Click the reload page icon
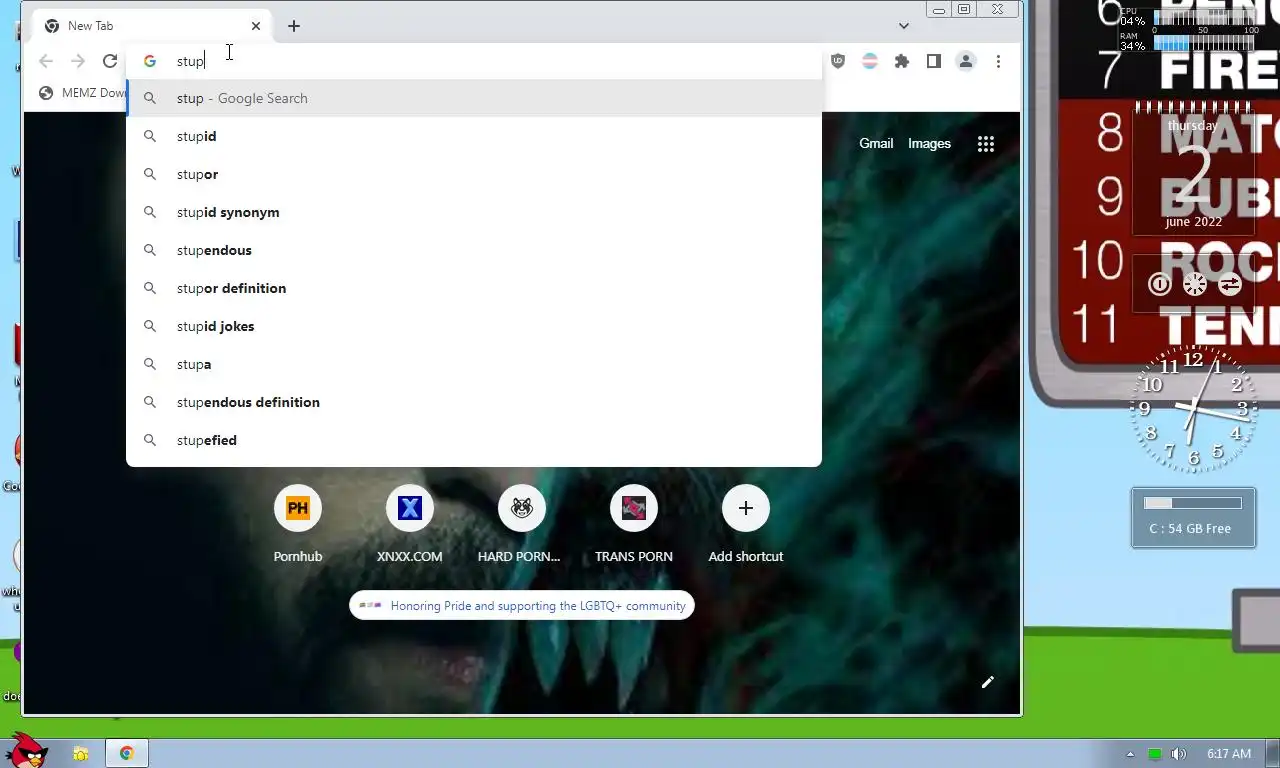The height and width of the screenshot is (768, 1280). [x=110, y=61]
